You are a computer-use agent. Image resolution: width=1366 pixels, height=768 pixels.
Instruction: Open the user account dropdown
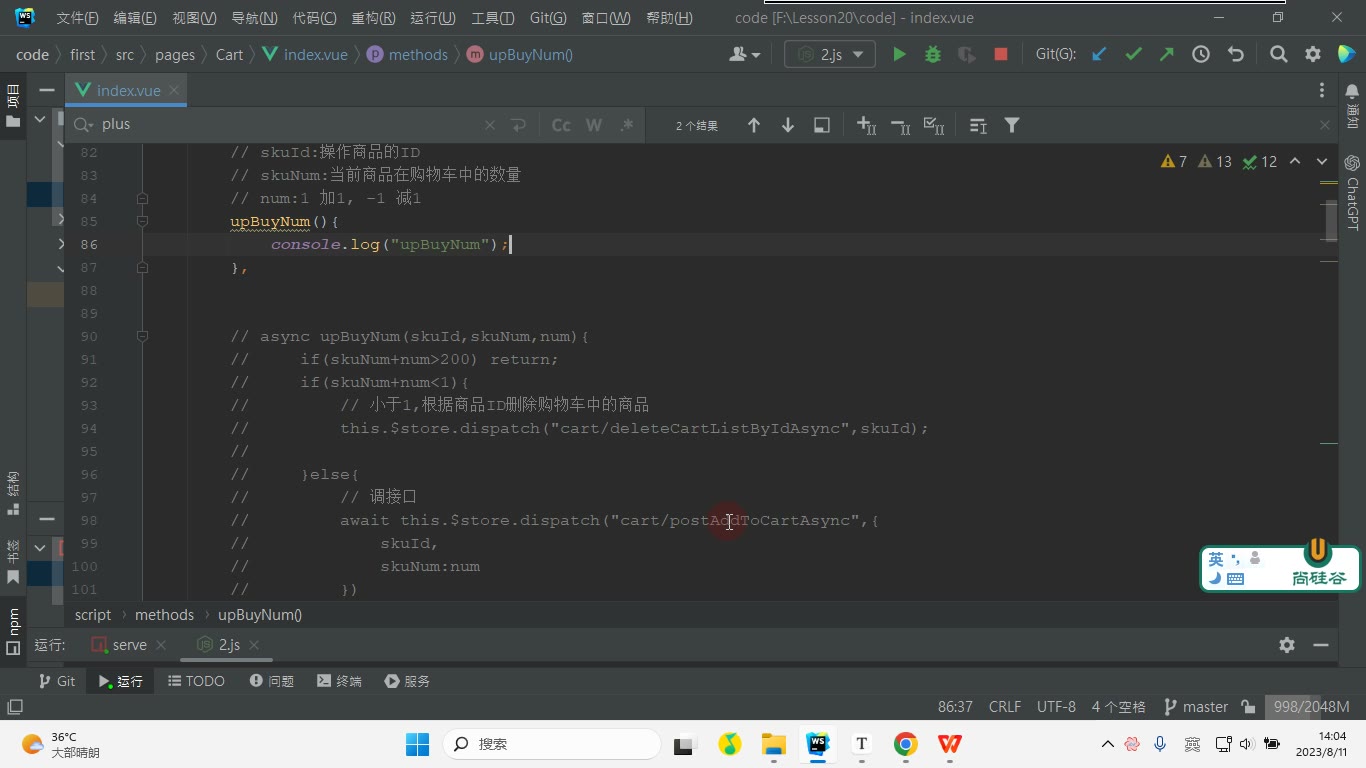coord(745,55)
